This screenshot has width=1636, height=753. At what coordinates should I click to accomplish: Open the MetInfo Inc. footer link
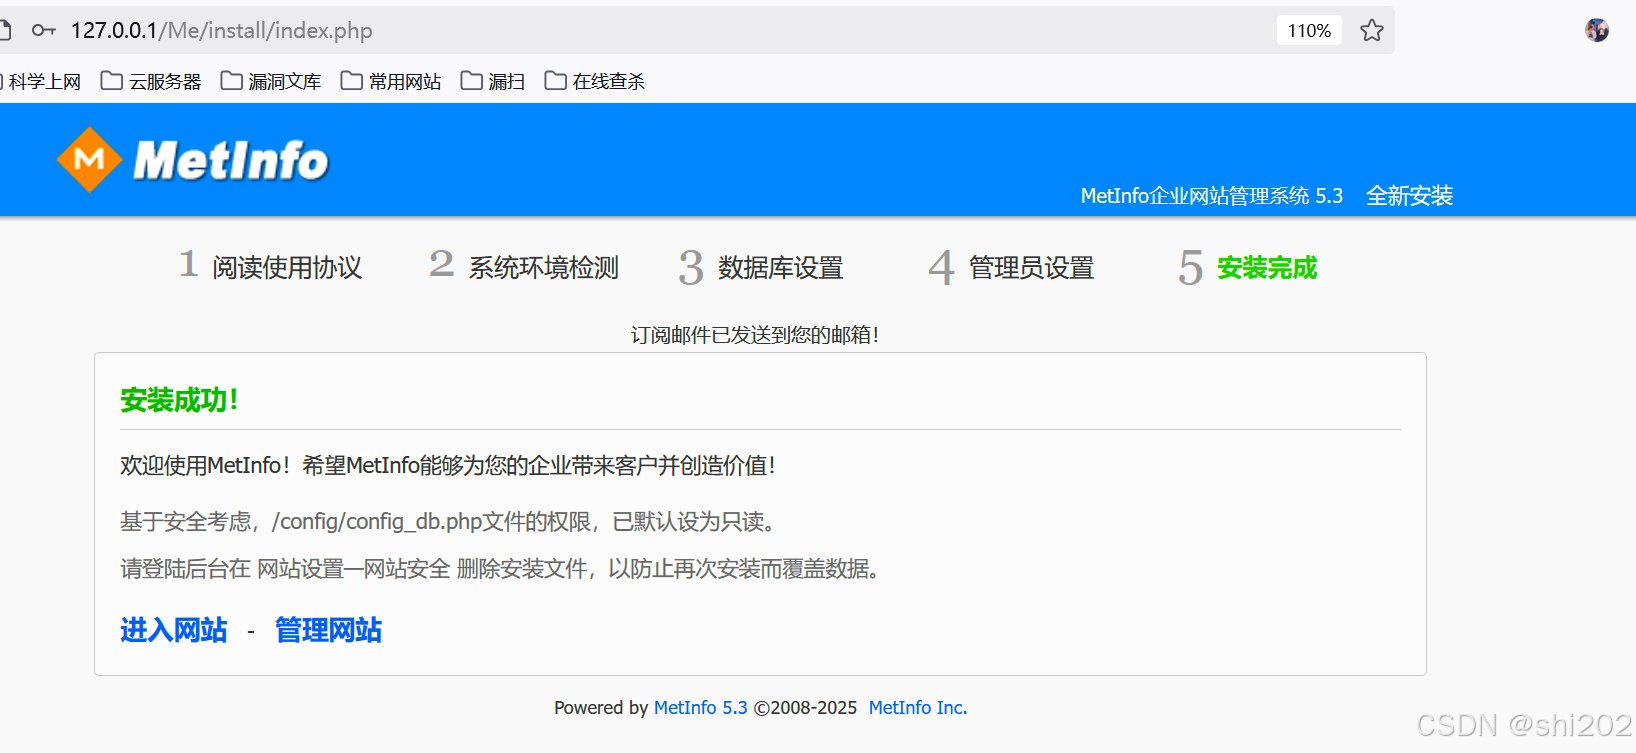917,707
